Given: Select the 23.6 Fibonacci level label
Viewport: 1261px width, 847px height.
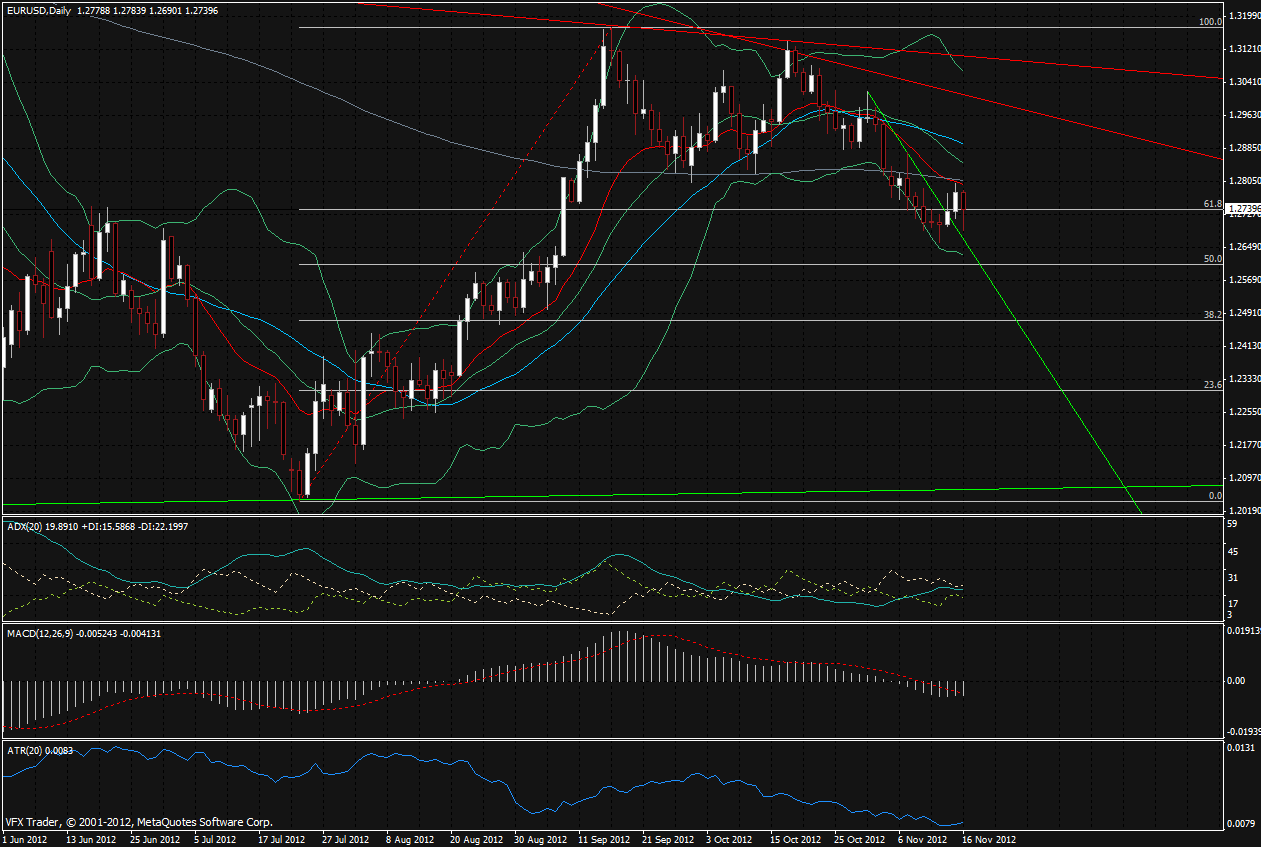Looking at the screenshot, I should click(1212, 384).
